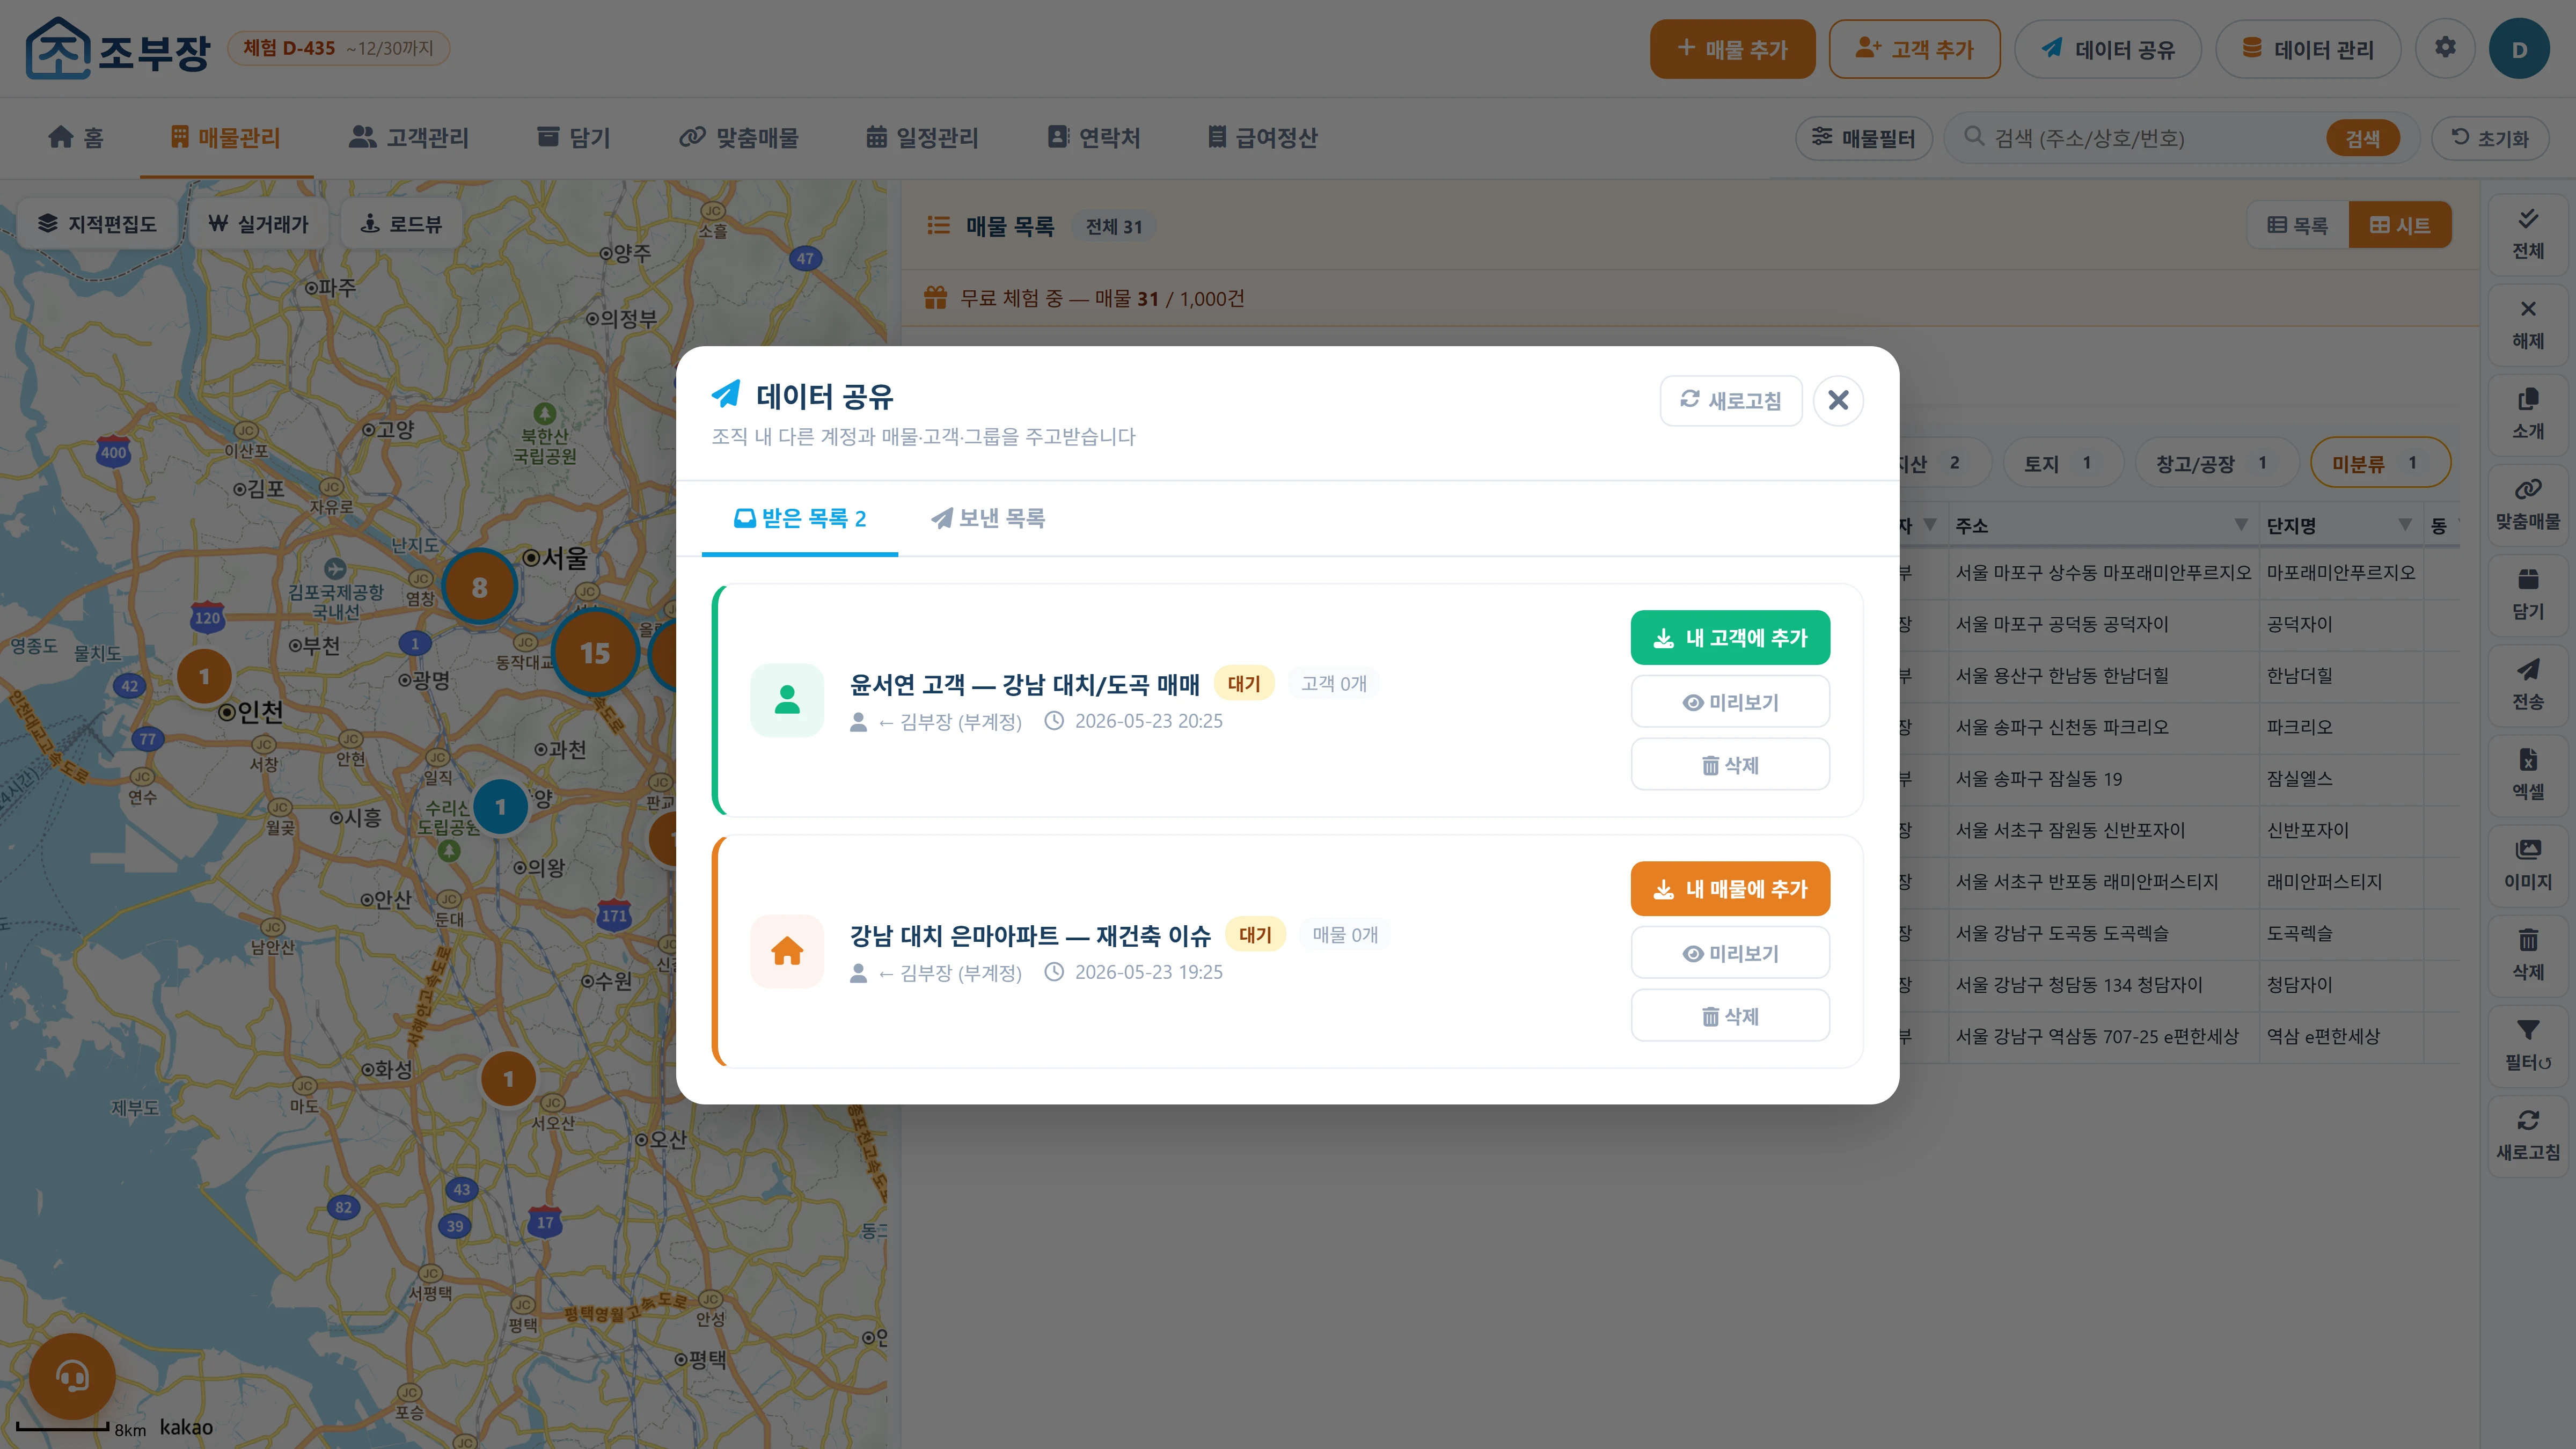Open the 고객관리 menu
This screenshot has height=1449, width=2576.
[409, 137]
